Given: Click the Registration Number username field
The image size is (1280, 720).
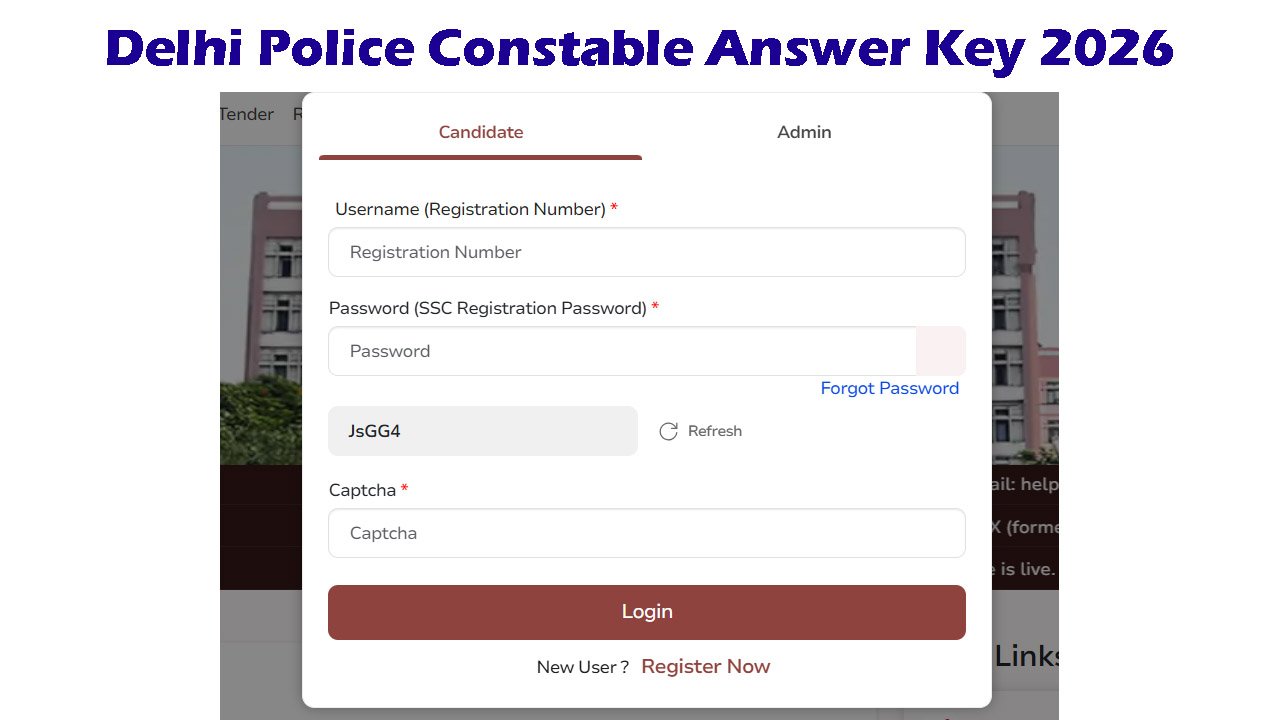Looking at the screenshot, I should coord(646,252).
